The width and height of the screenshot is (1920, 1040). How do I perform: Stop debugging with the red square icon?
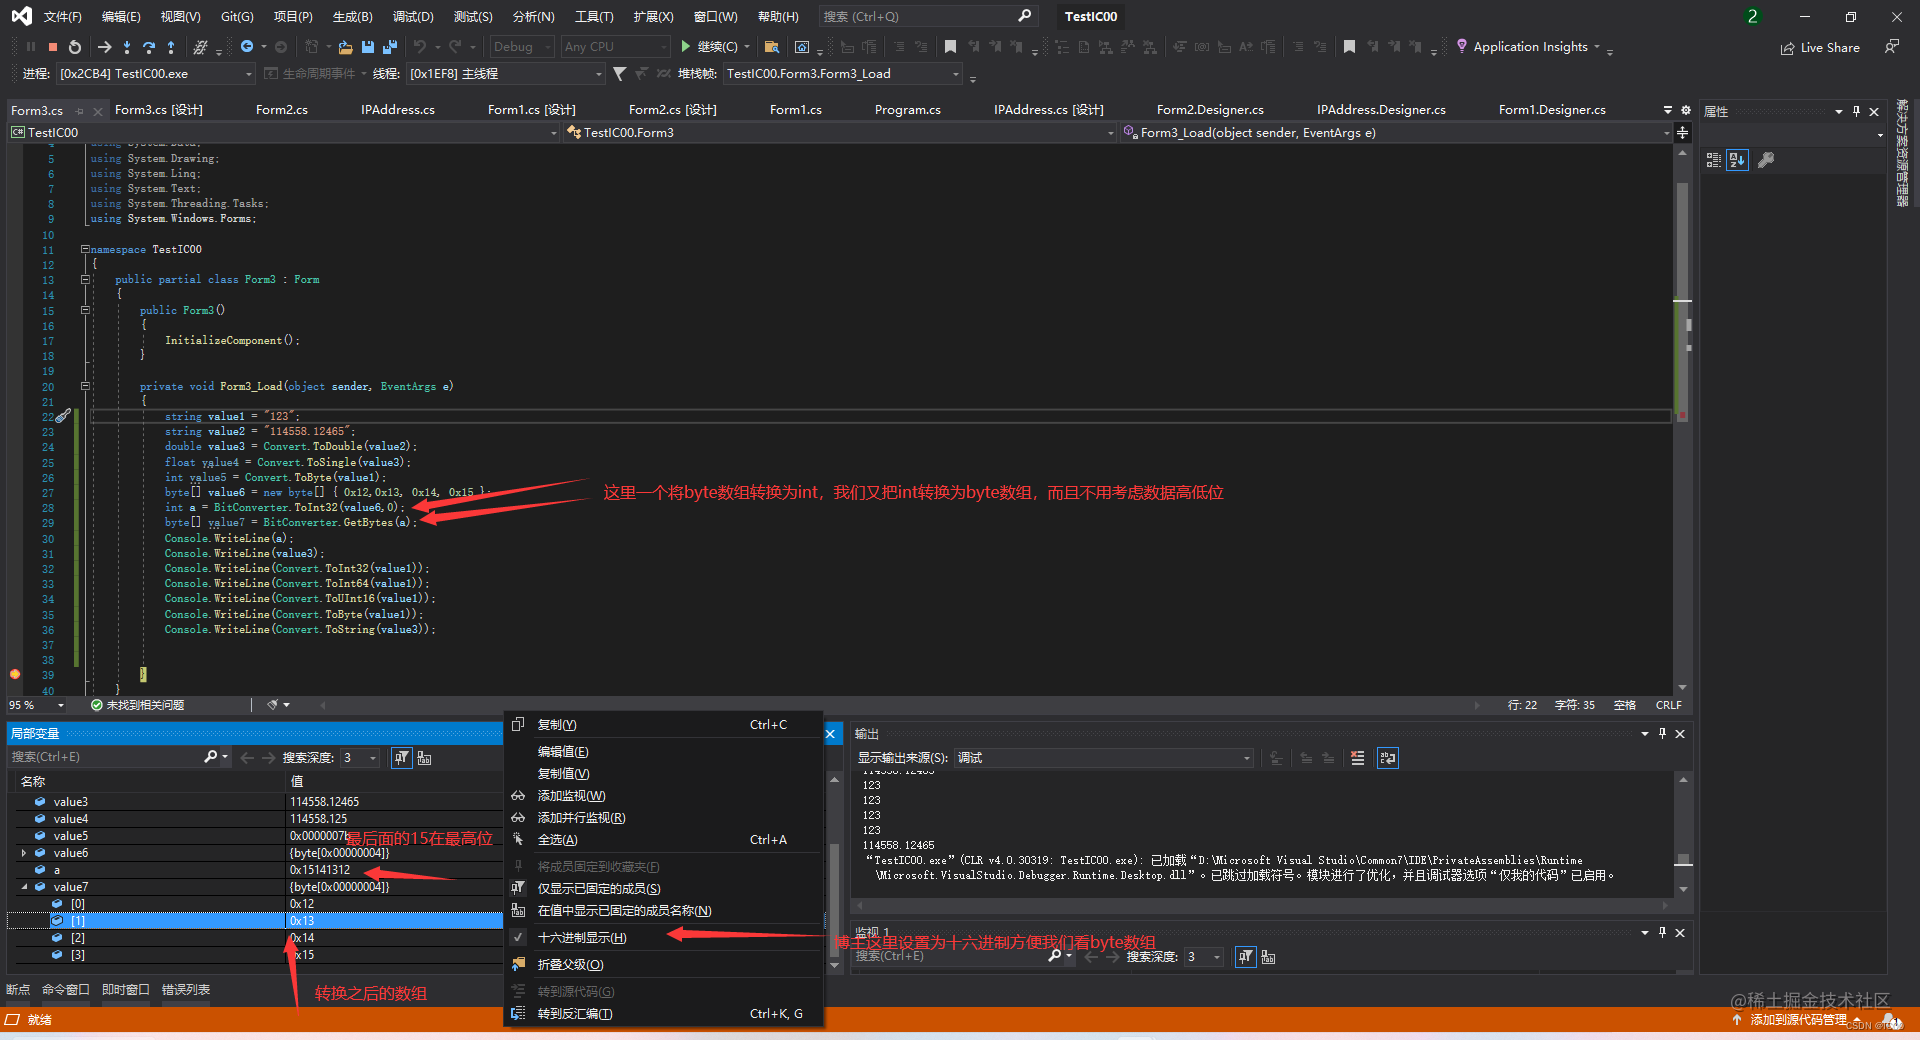53,46
